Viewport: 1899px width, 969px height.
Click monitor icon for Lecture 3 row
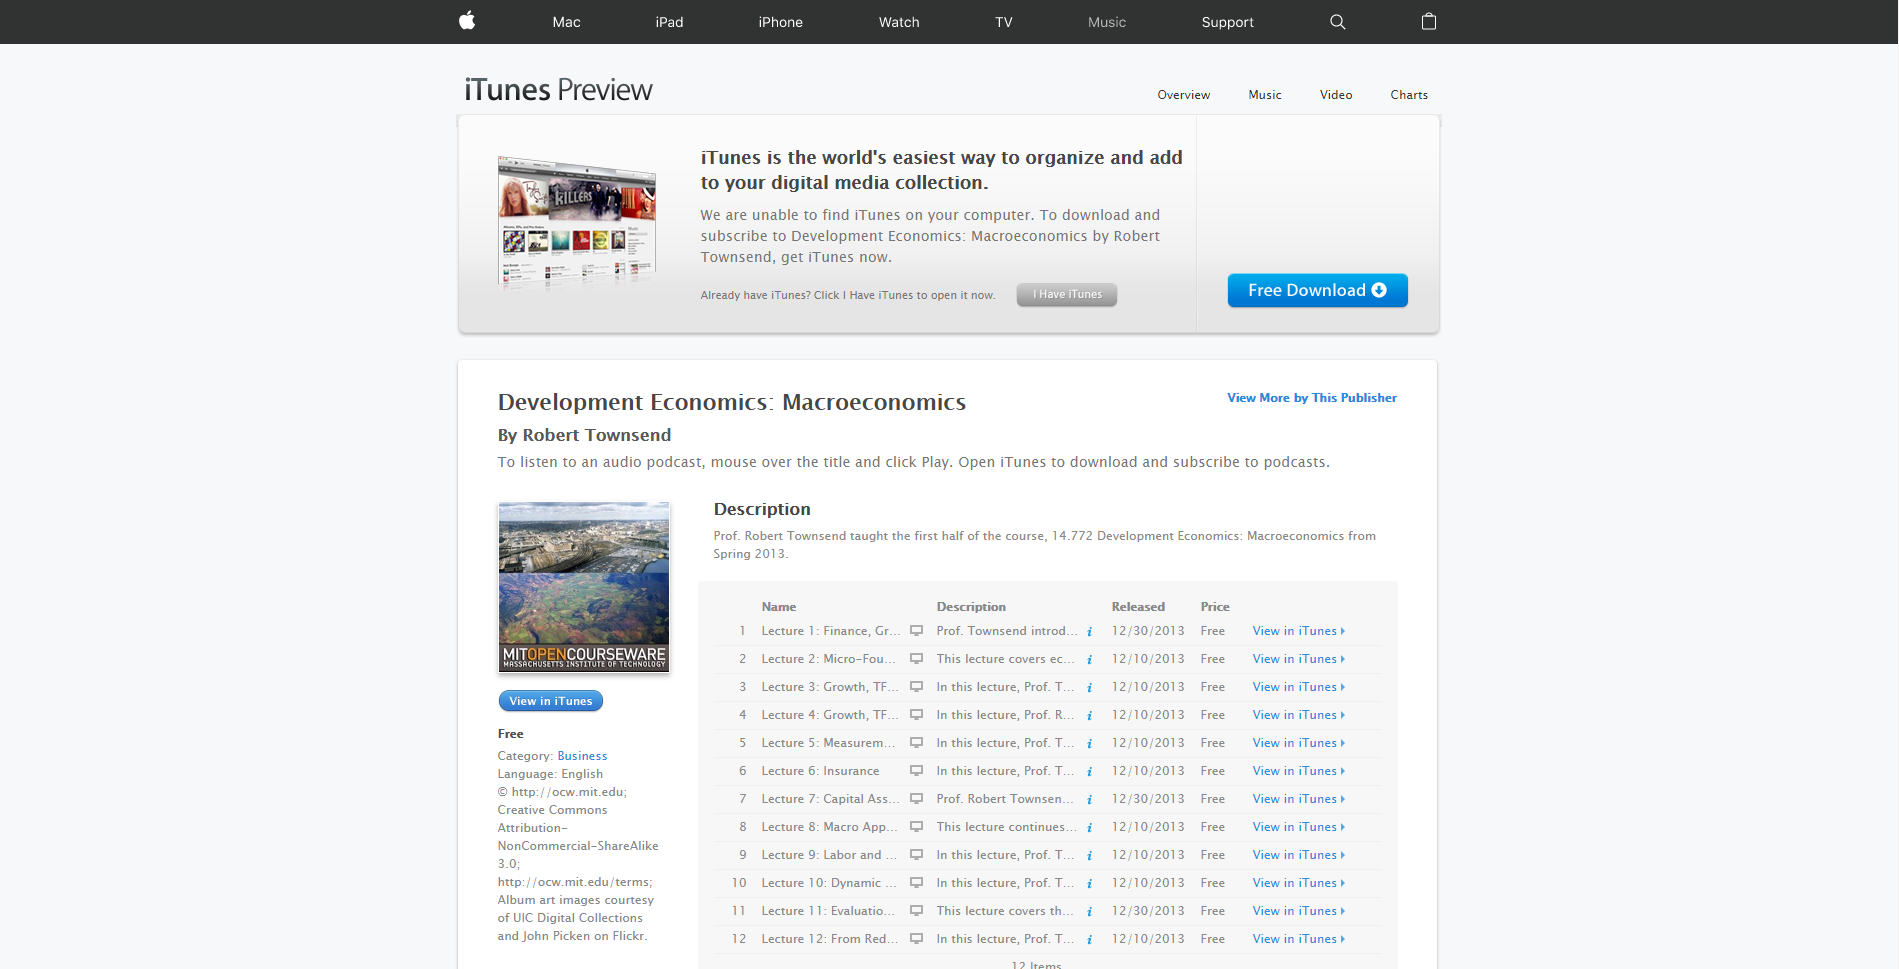(x=916, y=687)
